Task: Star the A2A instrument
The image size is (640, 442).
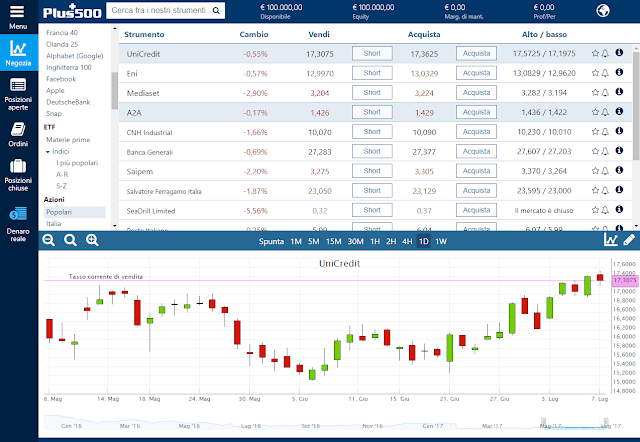Action: pos(595,112)
